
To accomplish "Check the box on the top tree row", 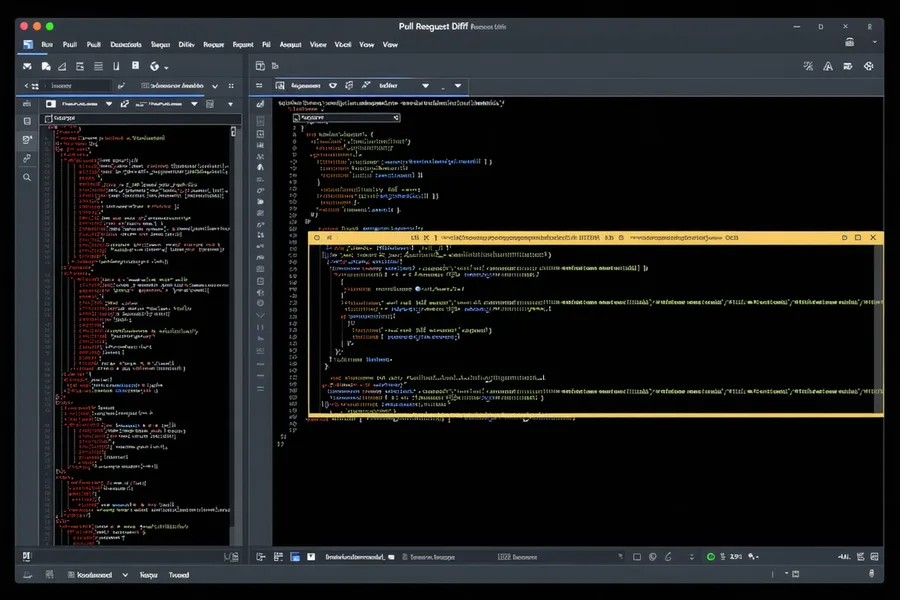I will [x=49, y=118].
